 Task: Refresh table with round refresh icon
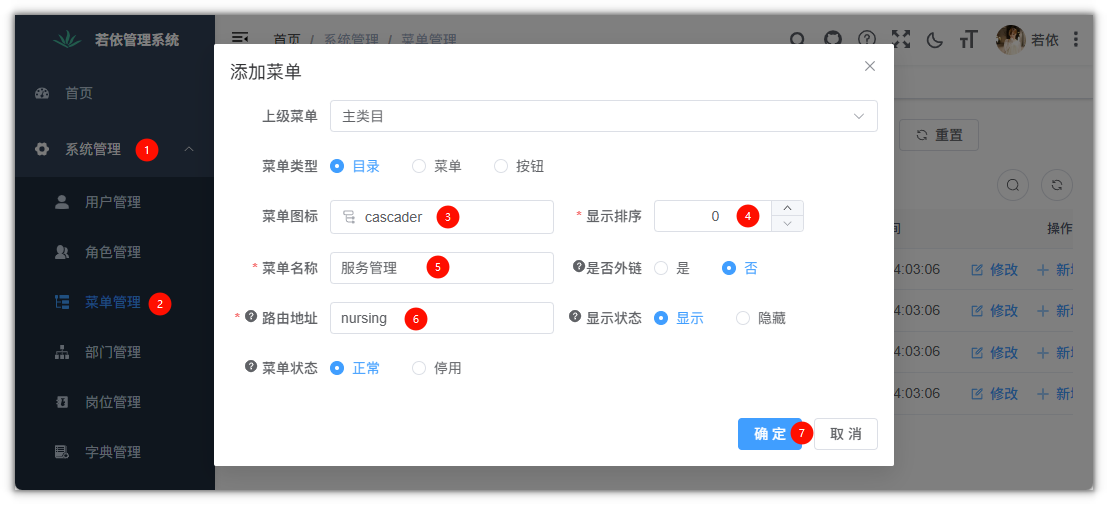pyautogui.click(x=1057, y=185)
